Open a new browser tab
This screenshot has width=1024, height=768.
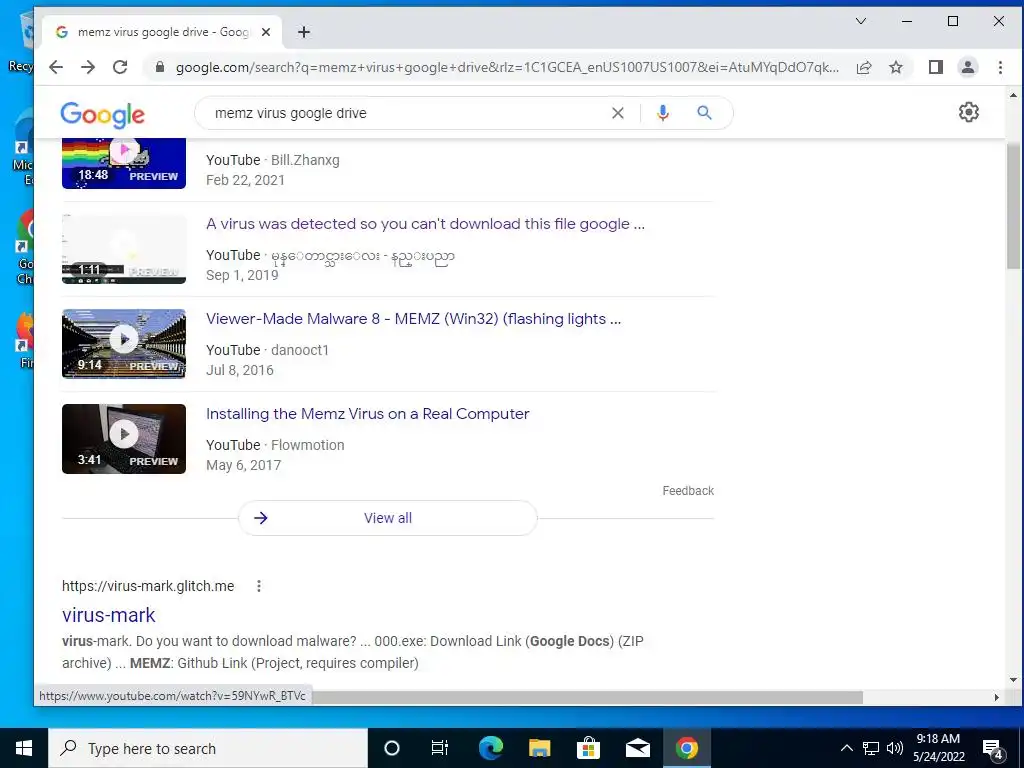[x=304, y=32]
